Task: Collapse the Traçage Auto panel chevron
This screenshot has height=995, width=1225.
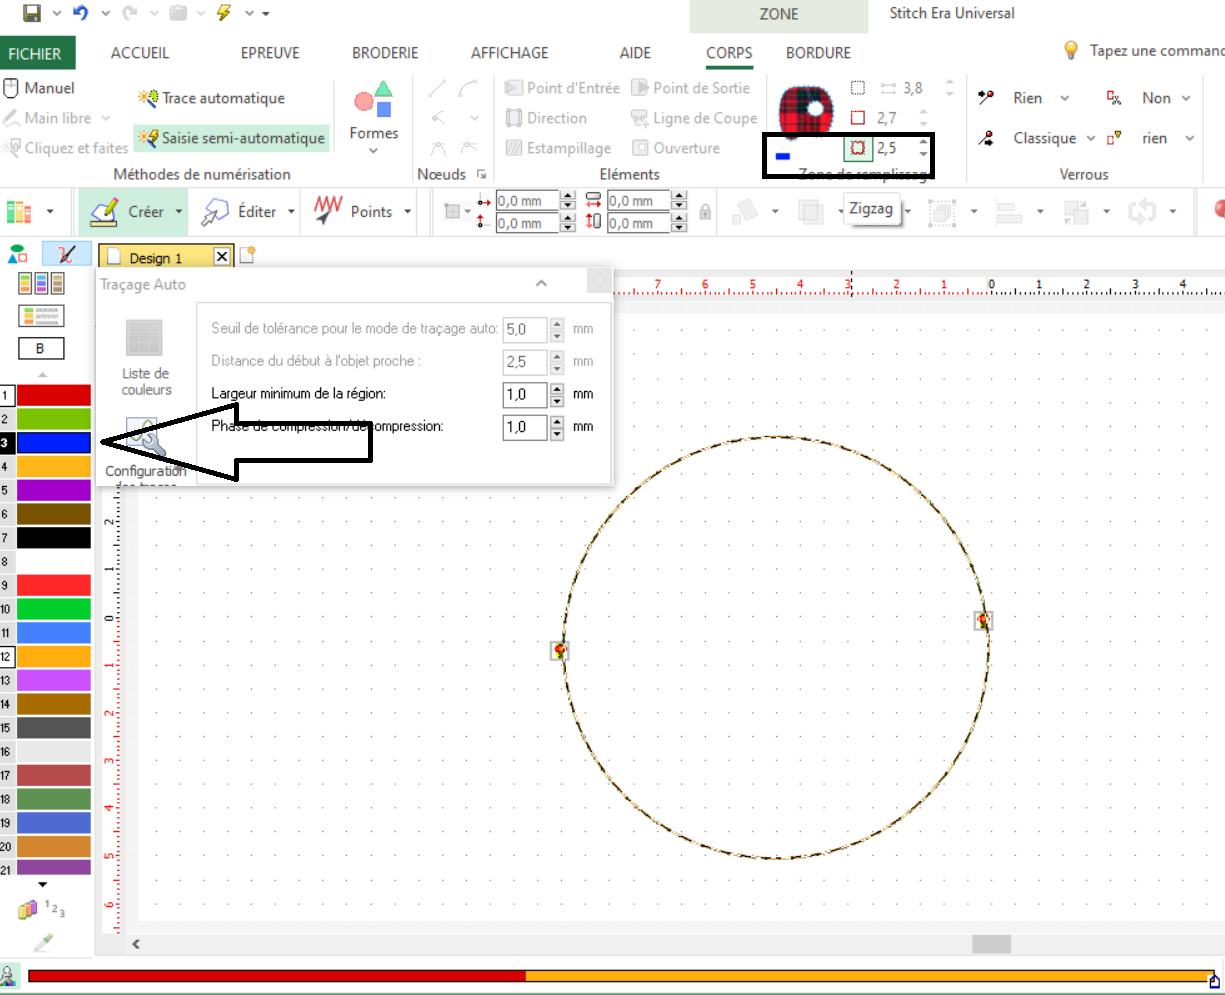Action: (x=541, y=284)
